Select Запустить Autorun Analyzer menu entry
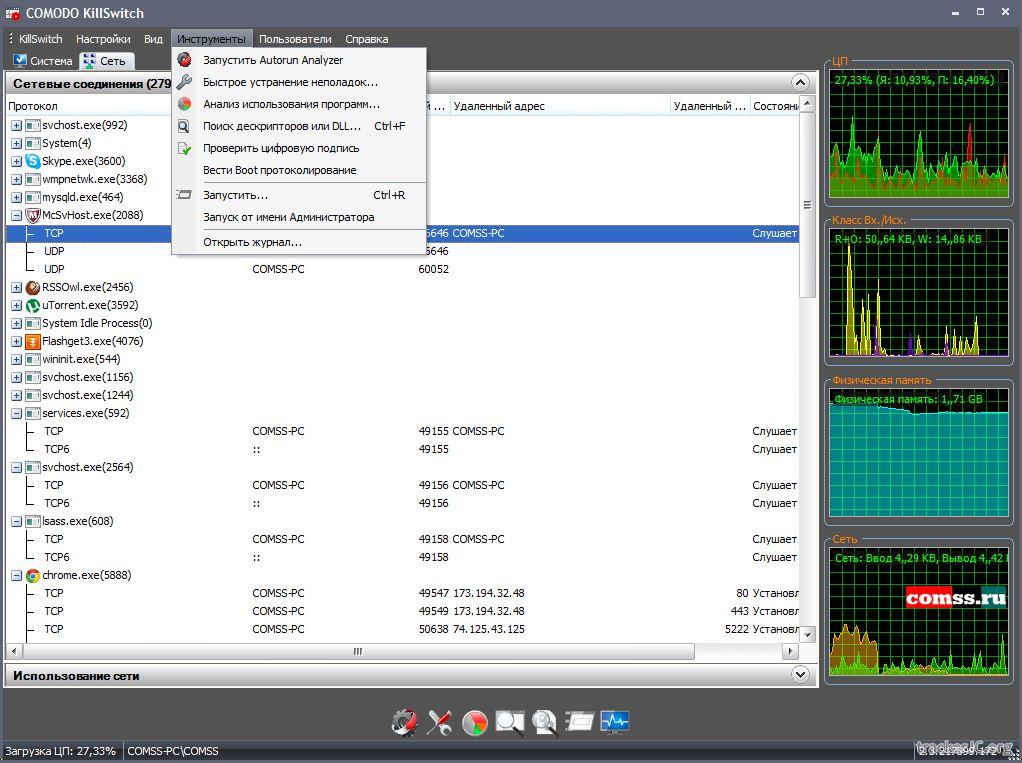The width and height of the screenshot is (1022, 763). point(272,60)
